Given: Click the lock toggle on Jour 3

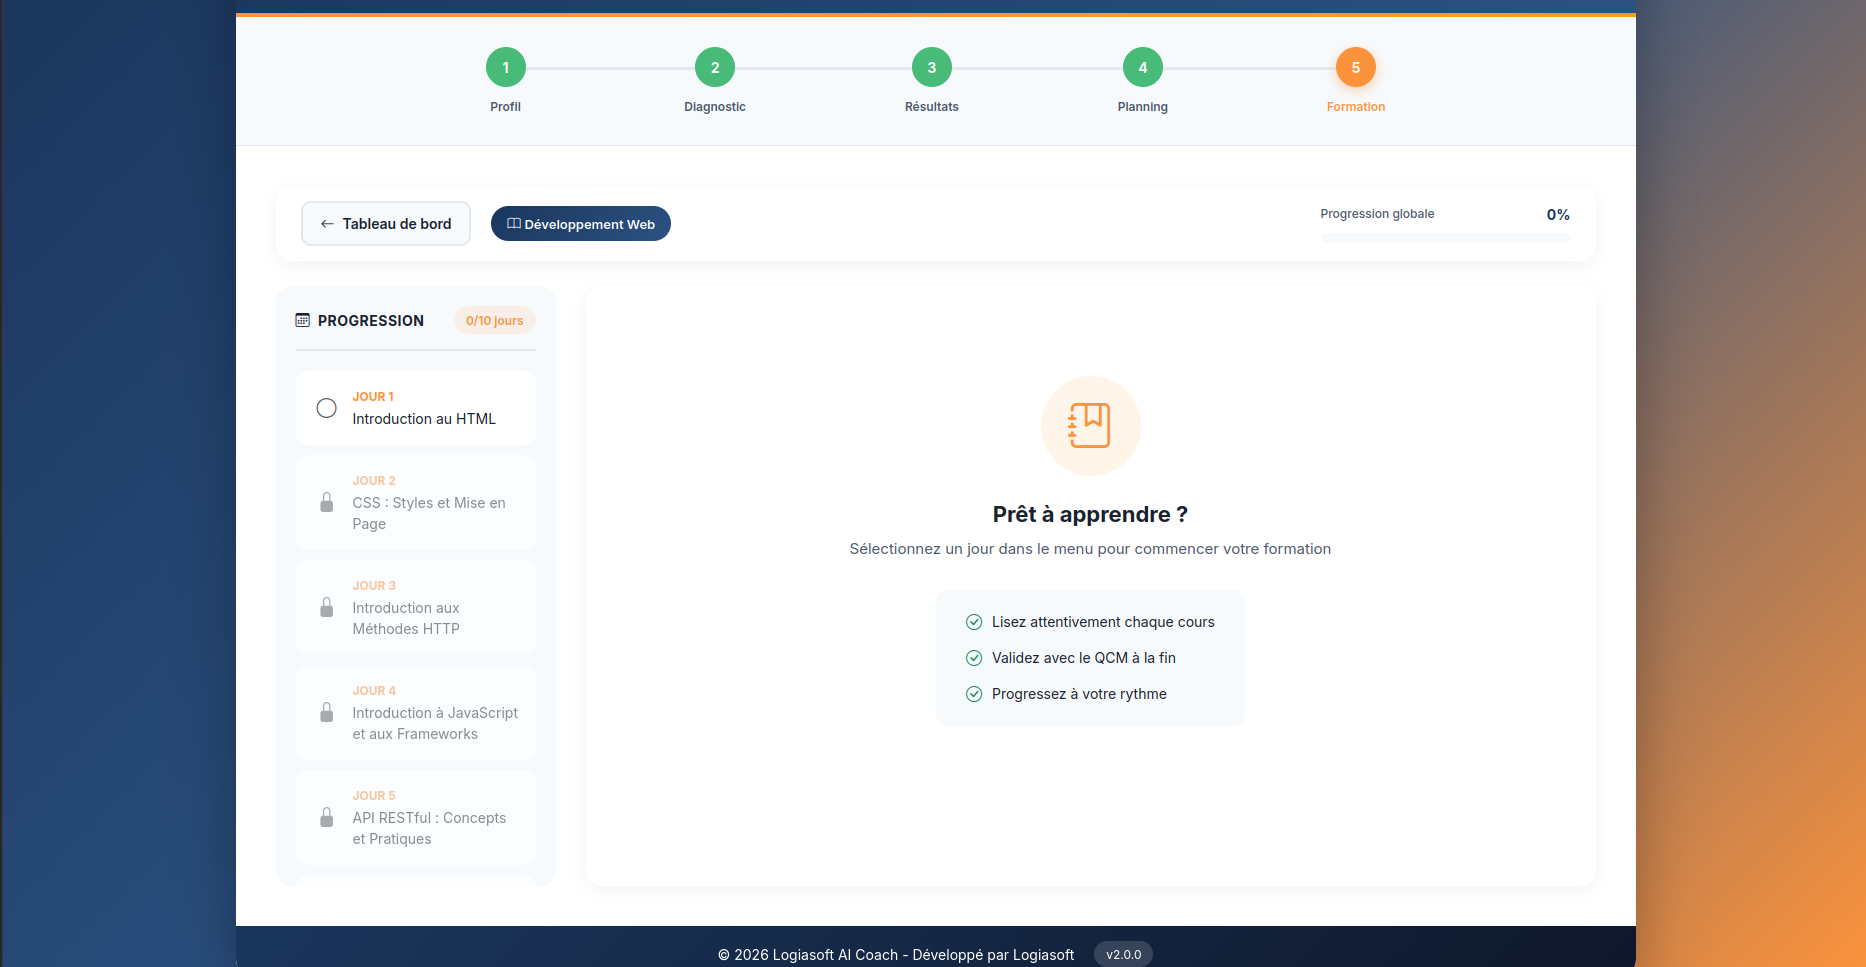Looking at the screenshot, I should pos(326,607).
